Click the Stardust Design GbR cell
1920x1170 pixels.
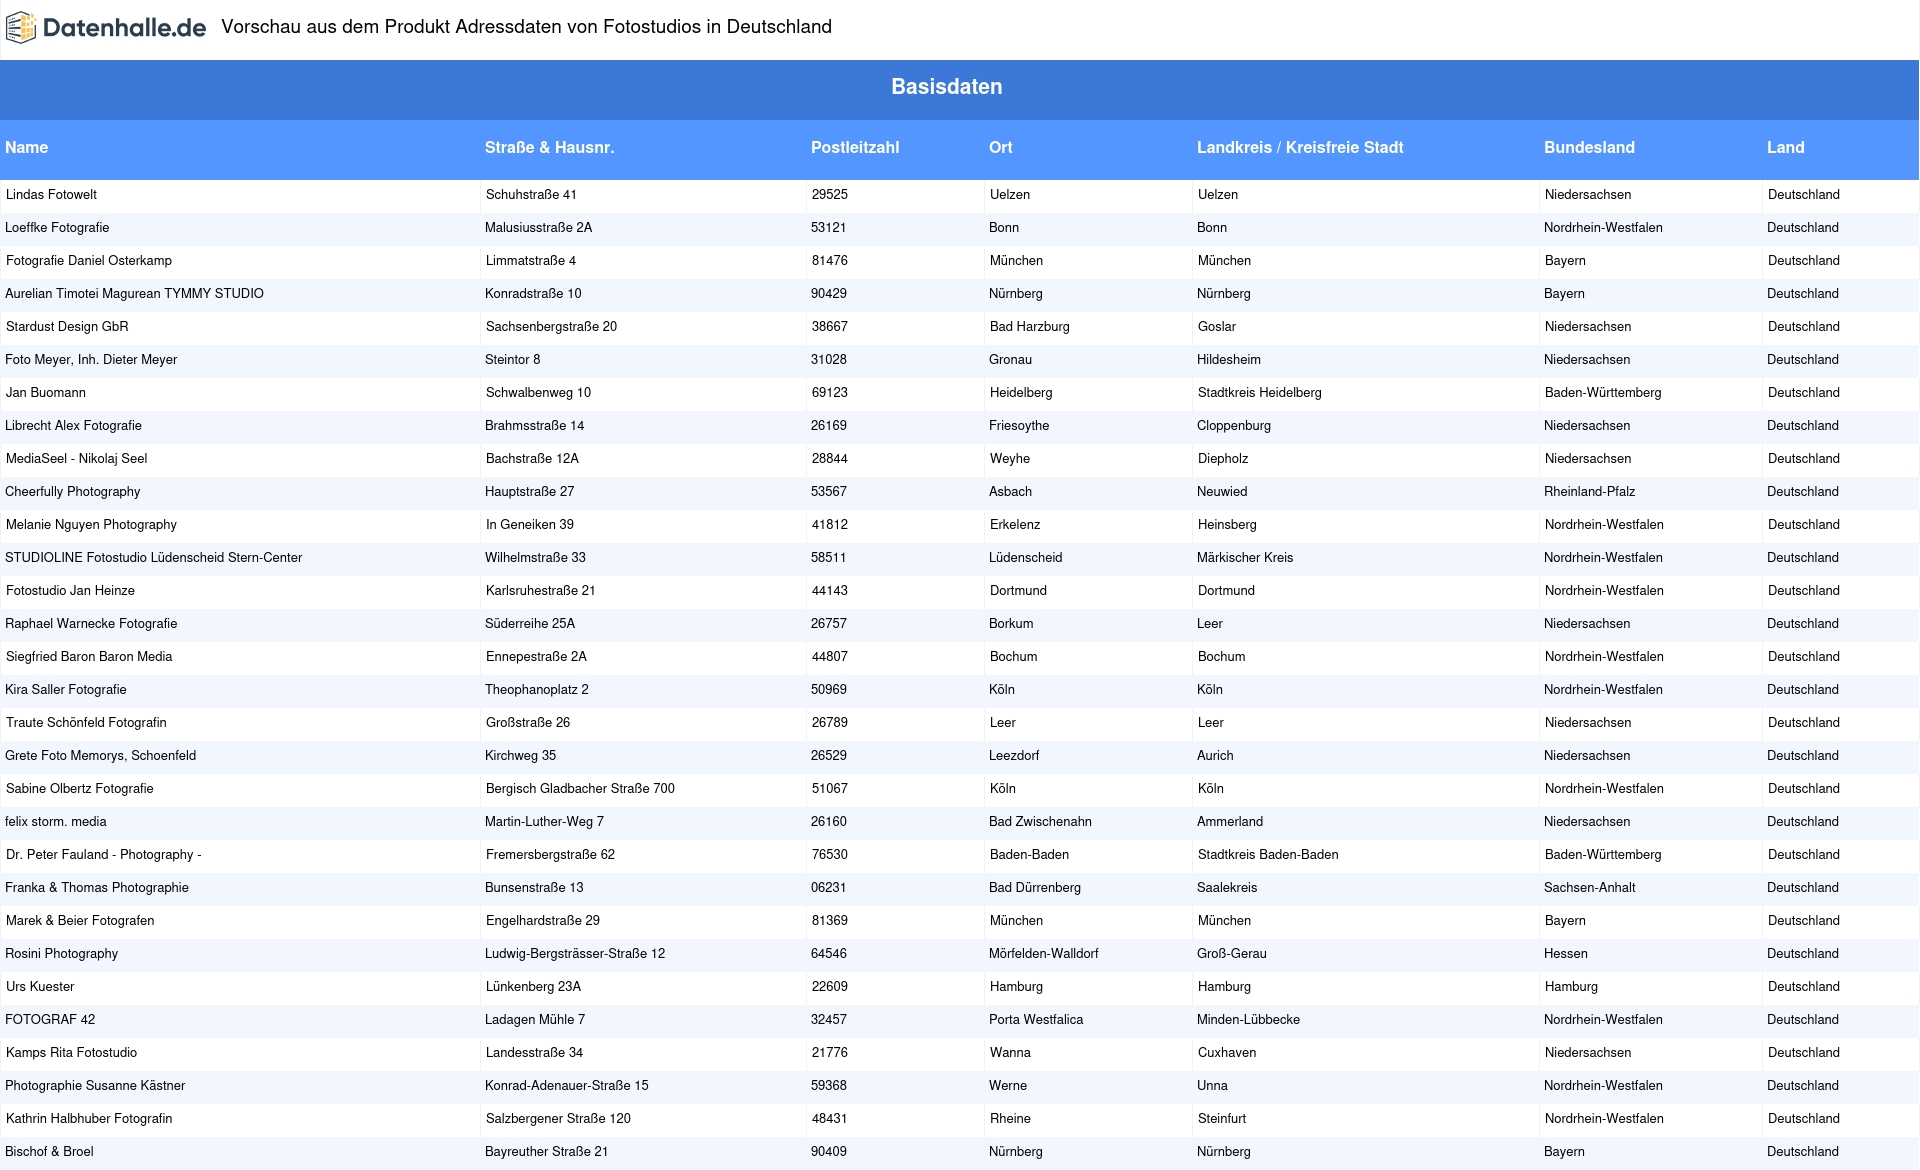(67, 326)
